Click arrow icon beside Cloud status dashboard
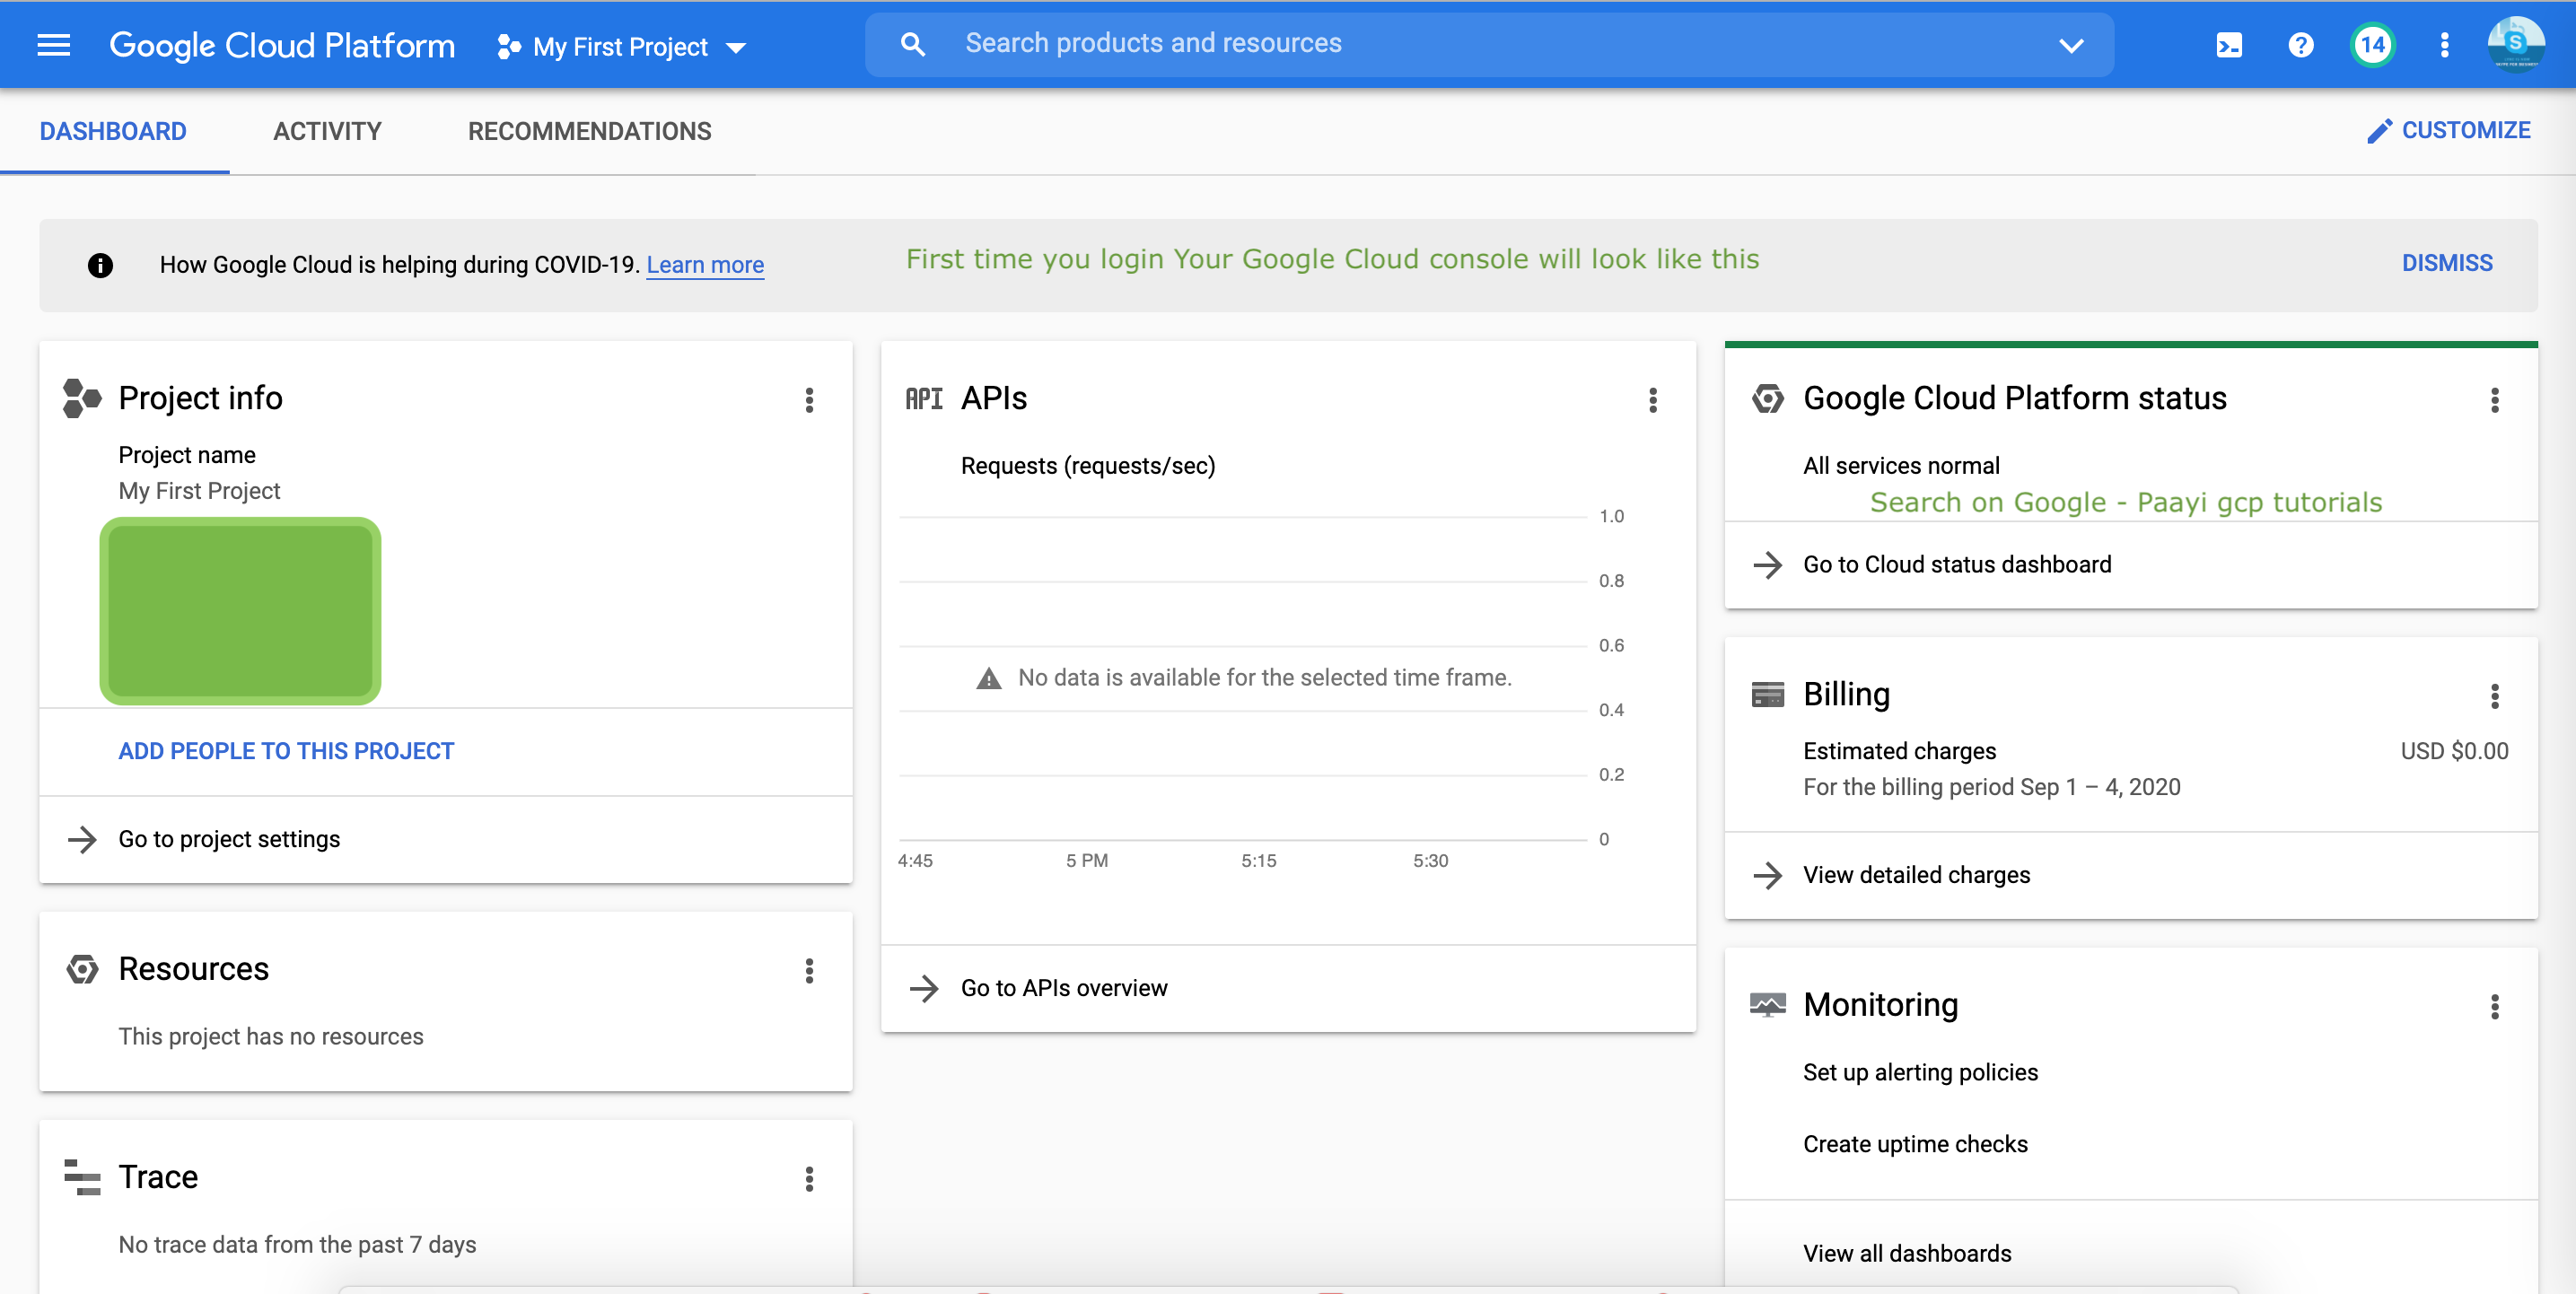The height and width of the screenshot is (1294, 2576). click(x=1768, y=565)
